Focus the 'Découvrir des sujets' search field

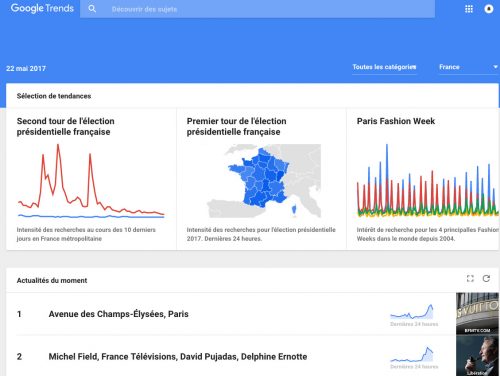coord(257,9)
